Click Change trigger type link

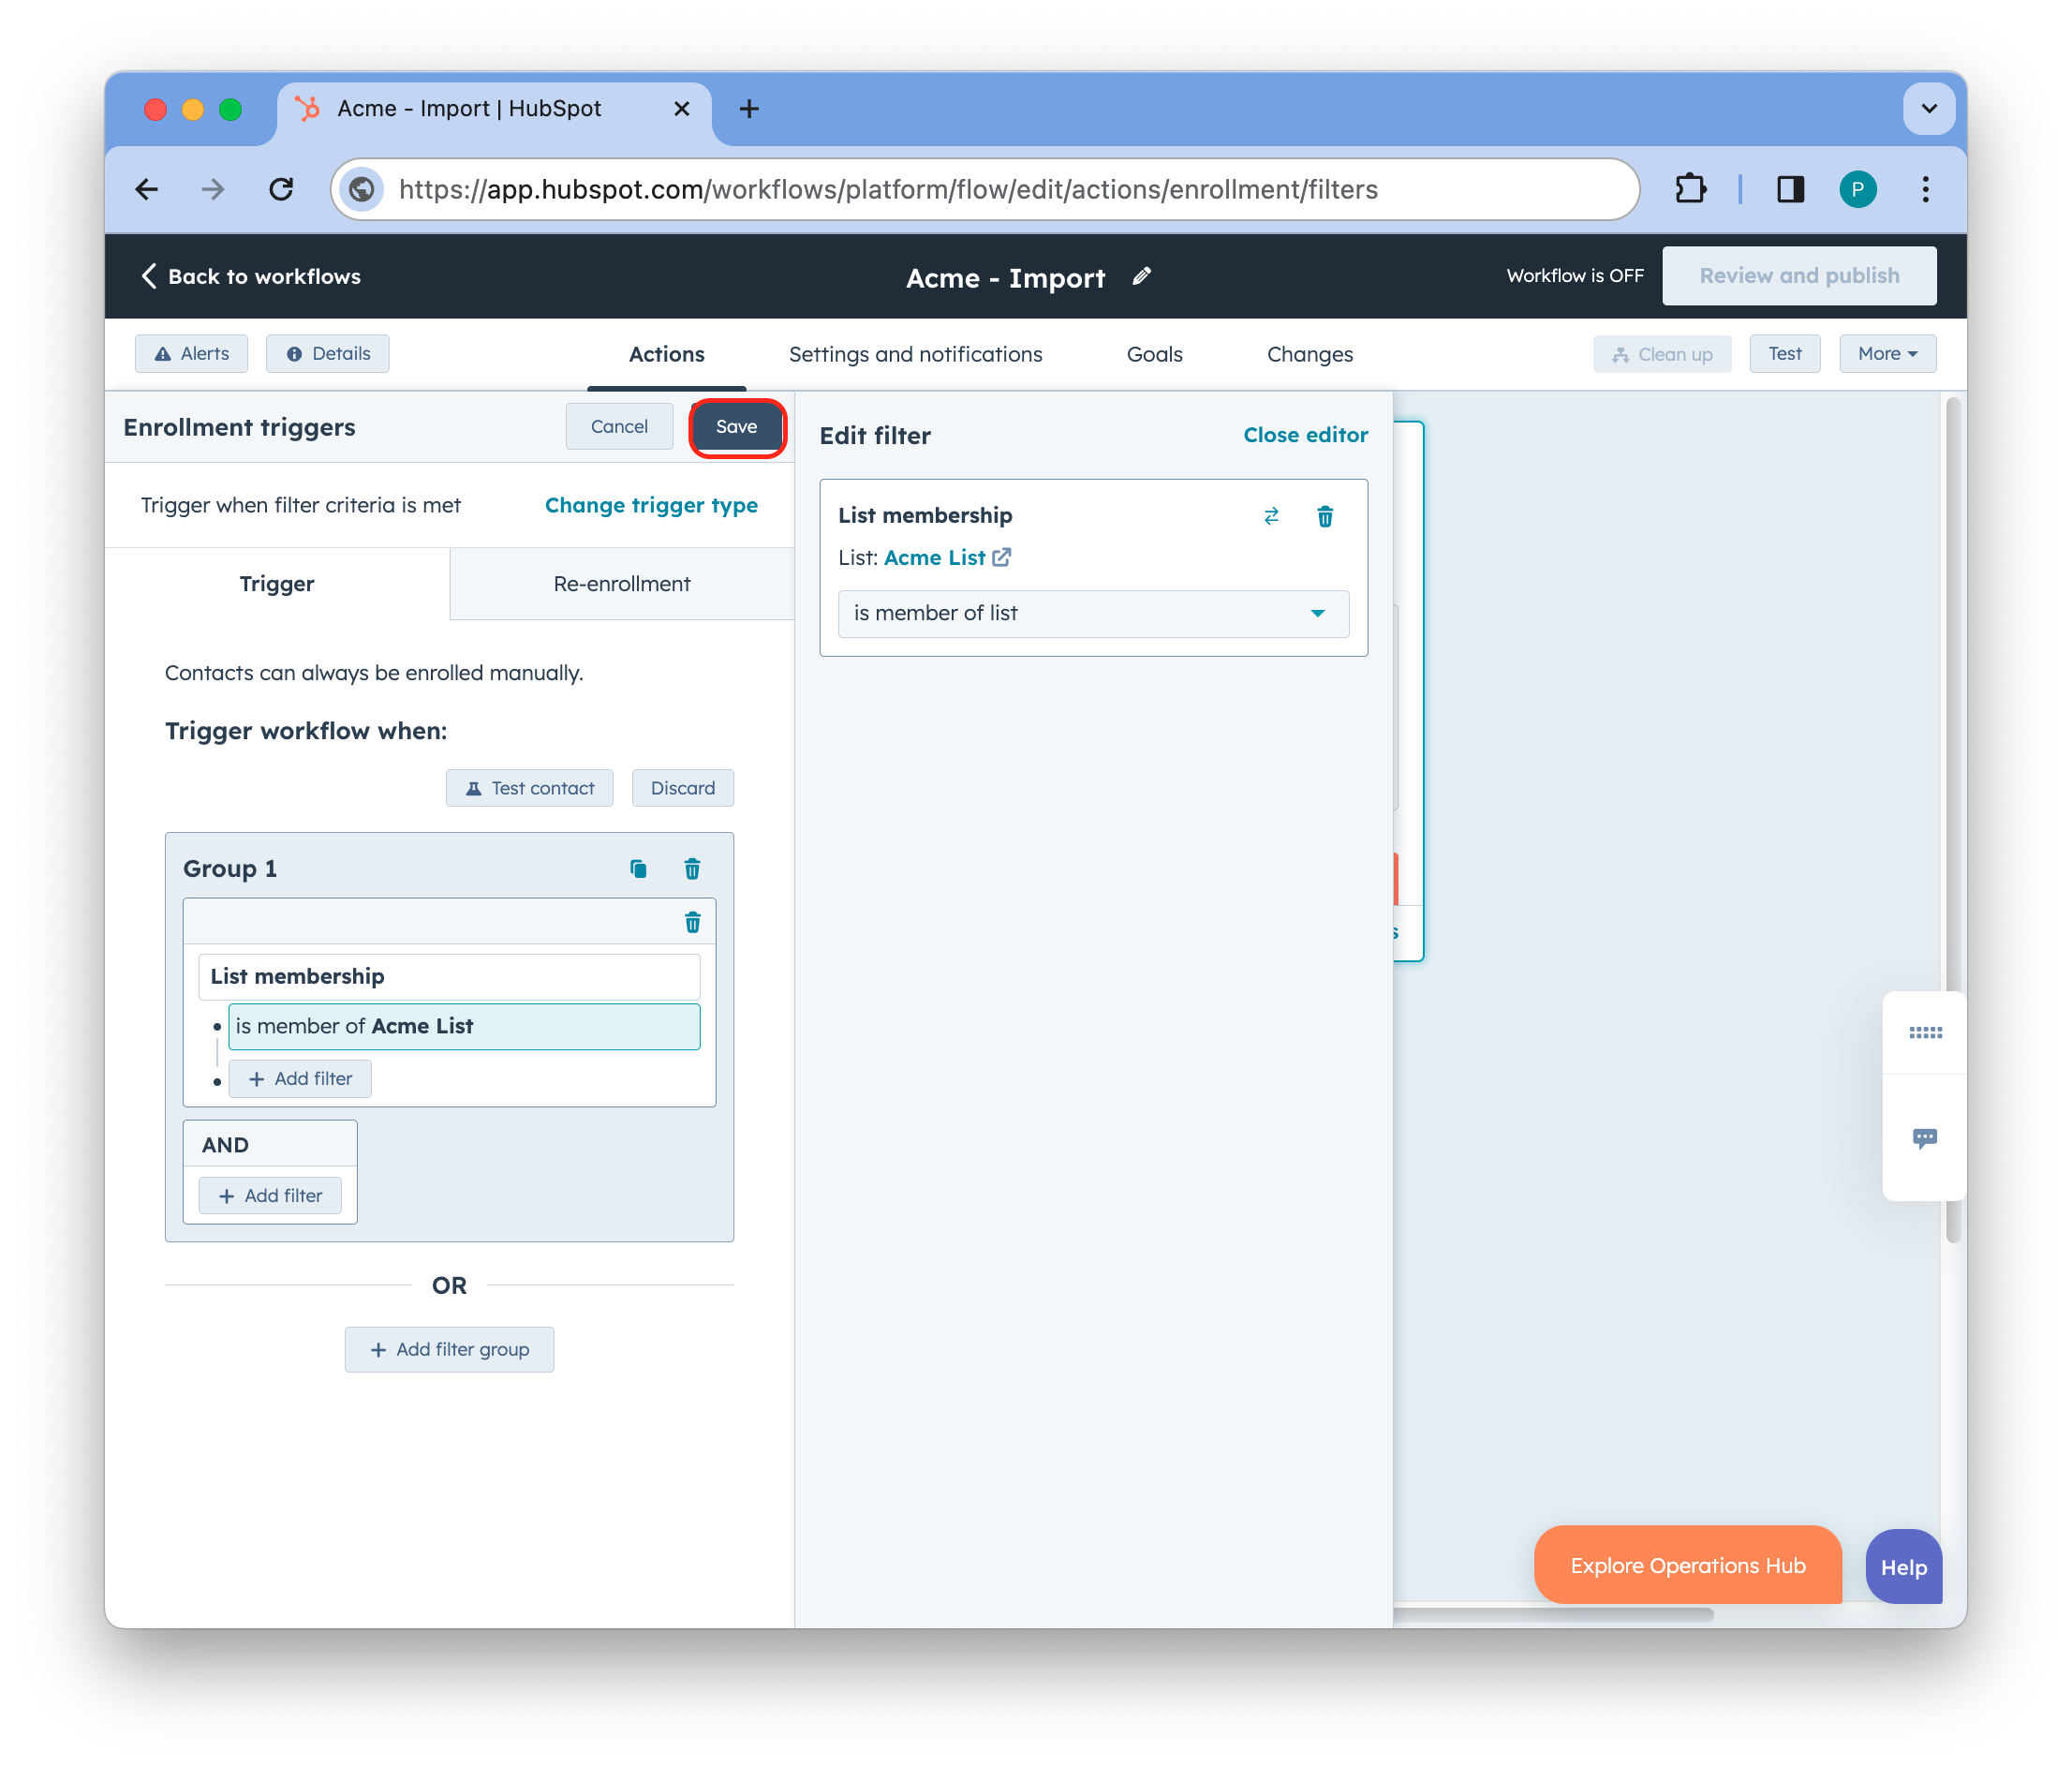pos(651,505)
